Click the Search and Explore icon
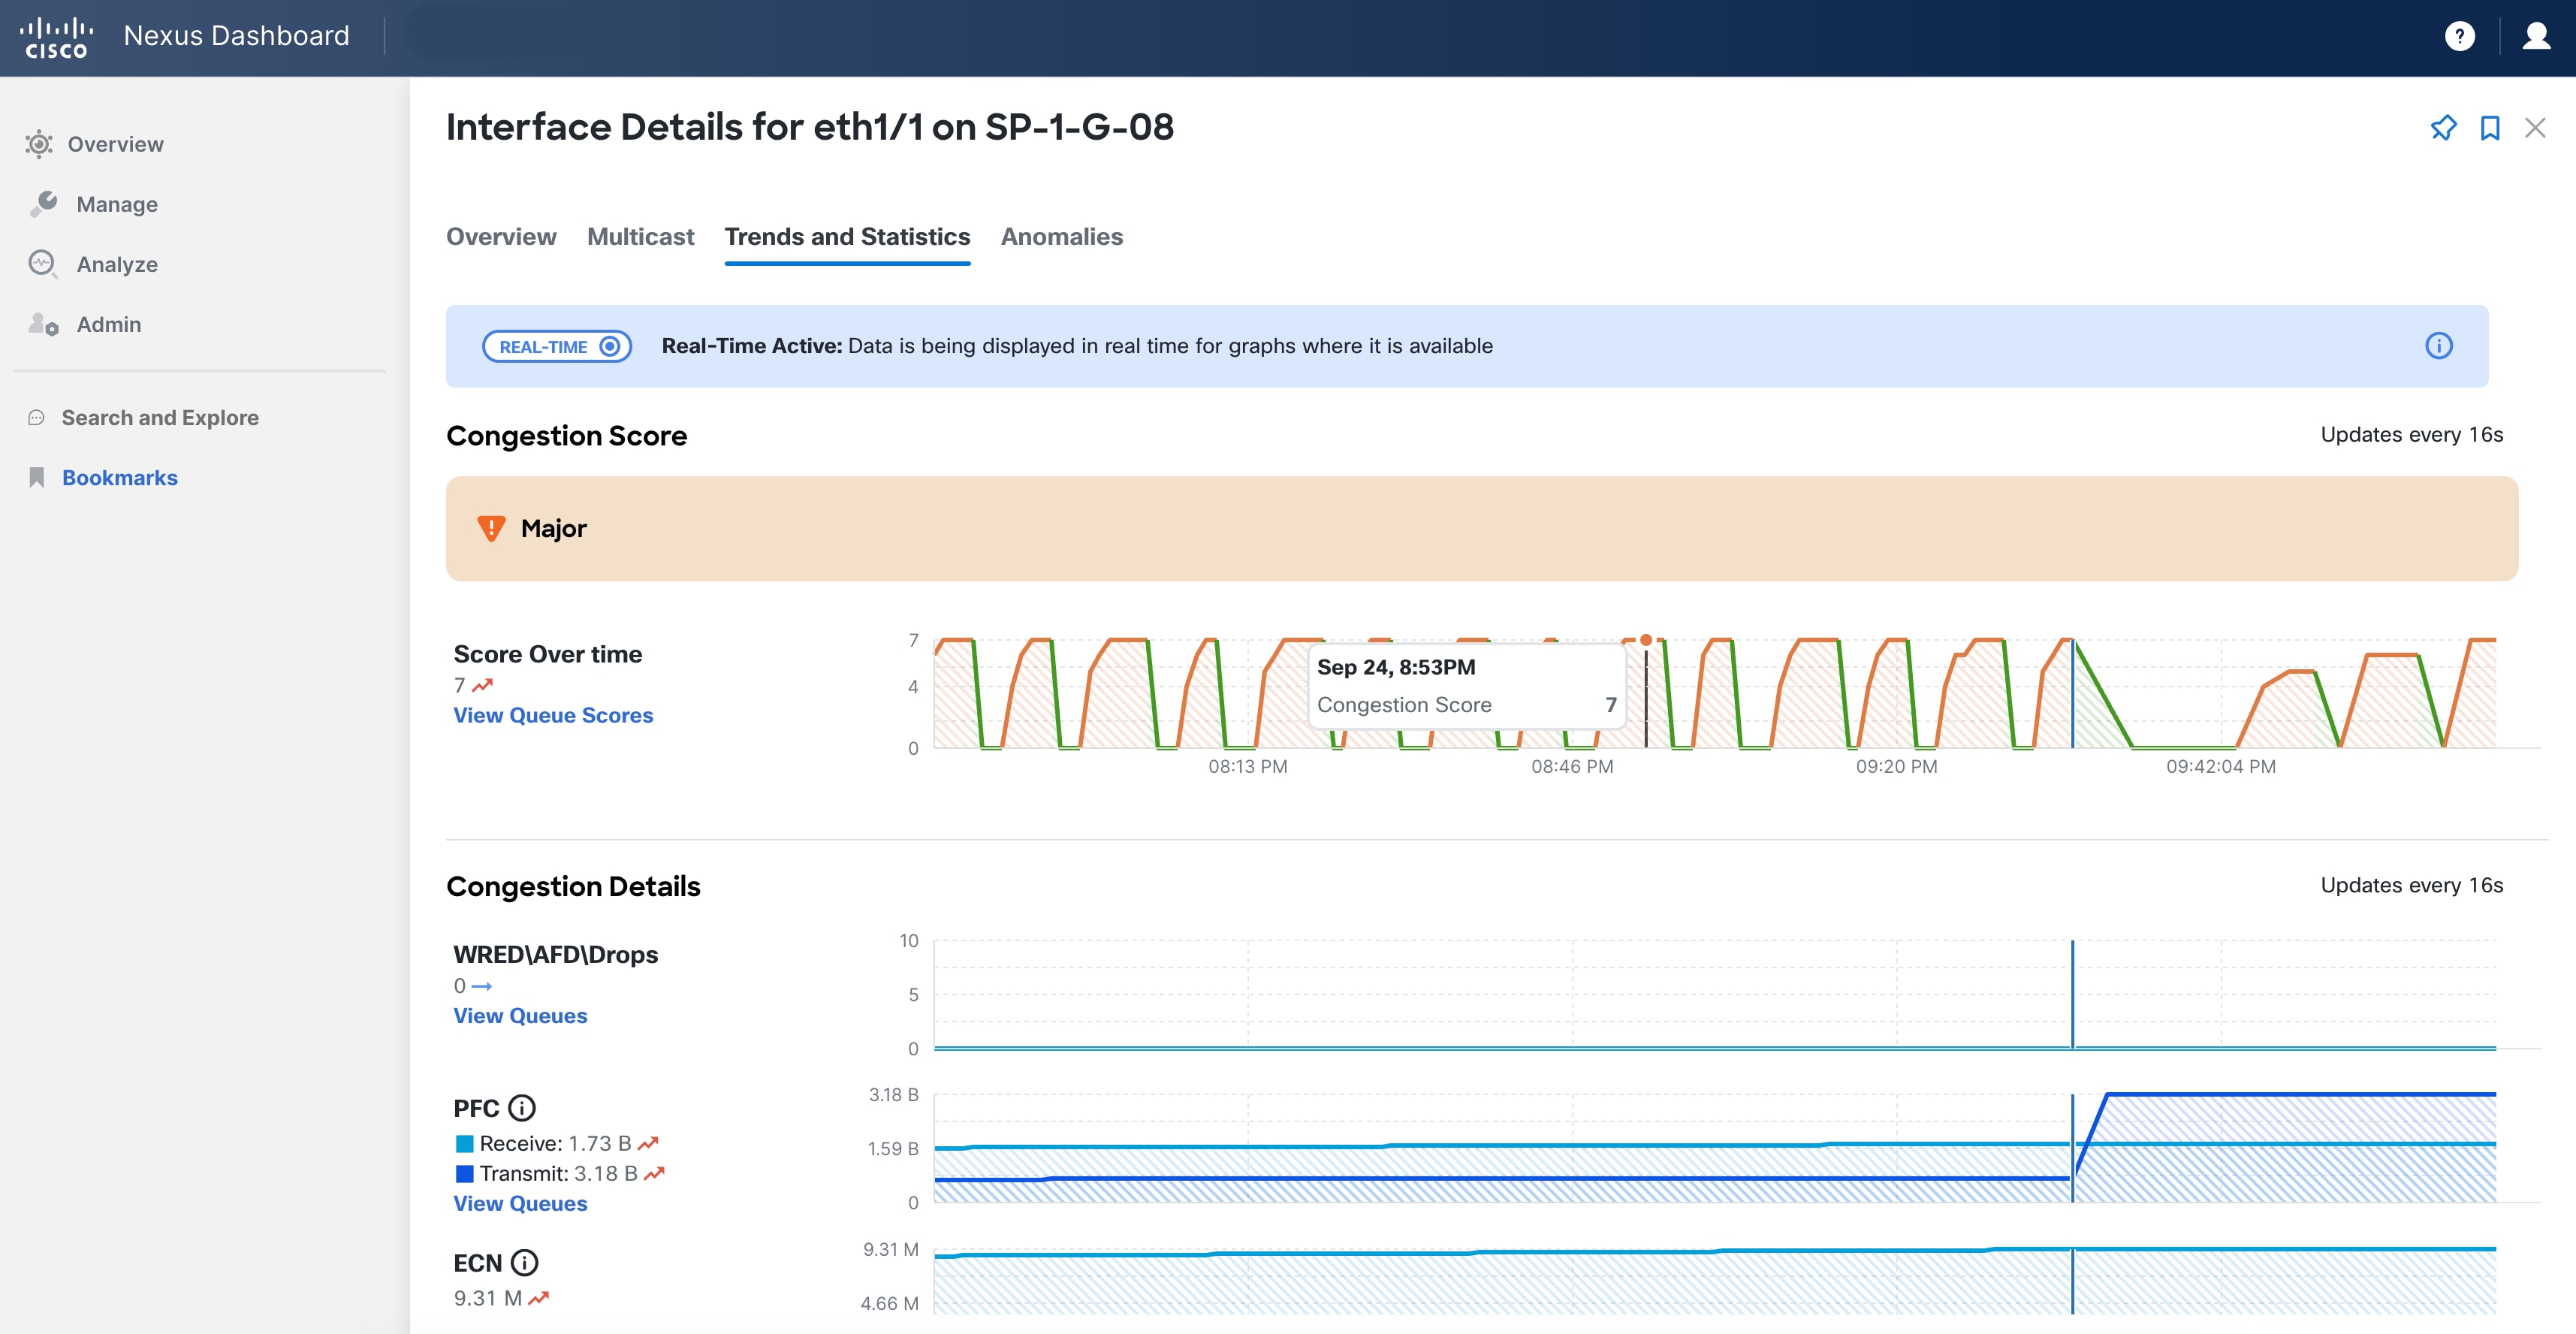Image resolution: width=2576 pixels, height=1334 pixels. (x=37, y=417)
